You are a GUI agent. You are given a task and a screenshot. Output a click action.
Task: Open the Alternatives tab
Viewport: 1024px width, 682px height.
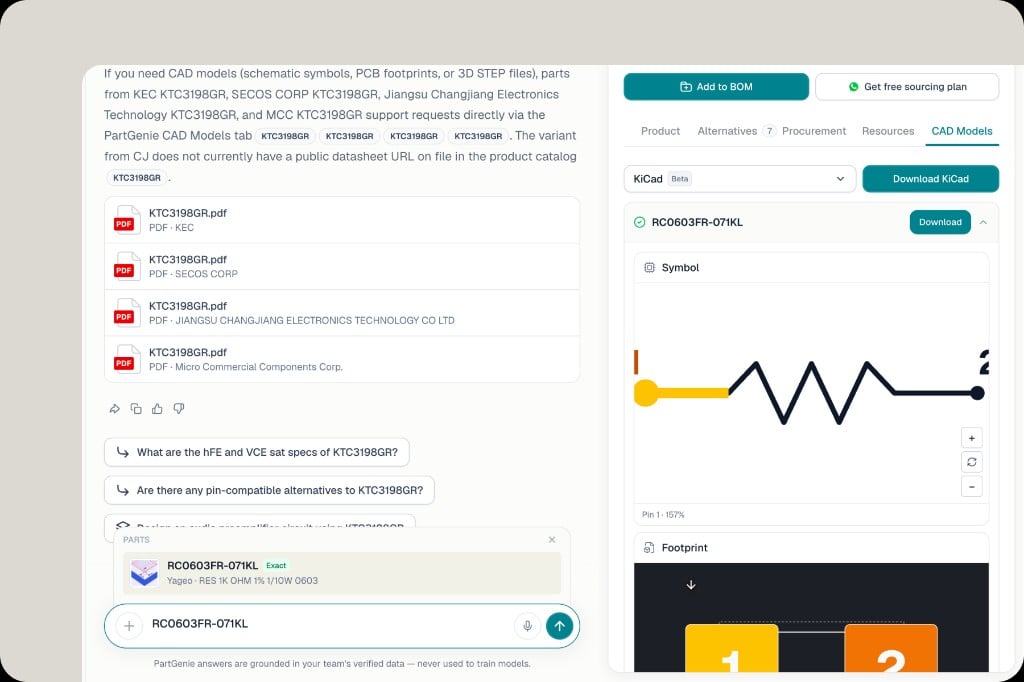click(736, 131)
